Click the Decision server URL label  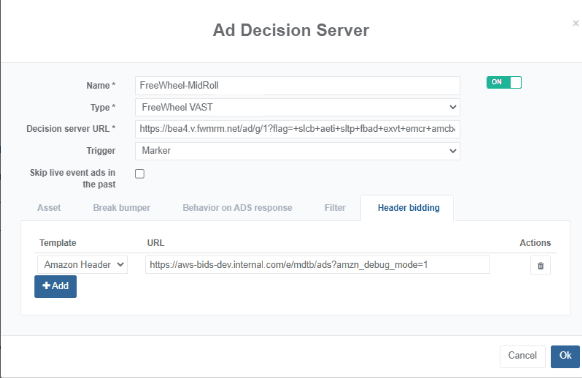pos(71,129)
